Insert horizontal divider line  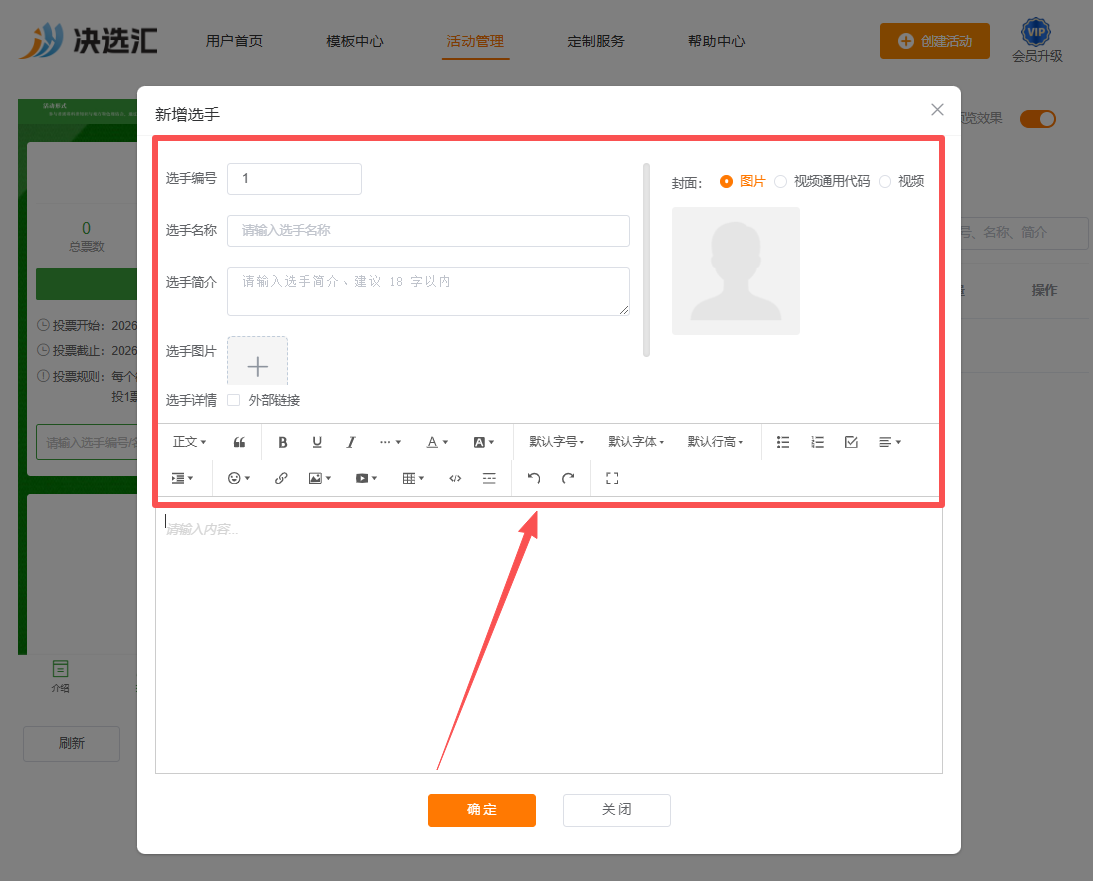click(x=489, y=478)
